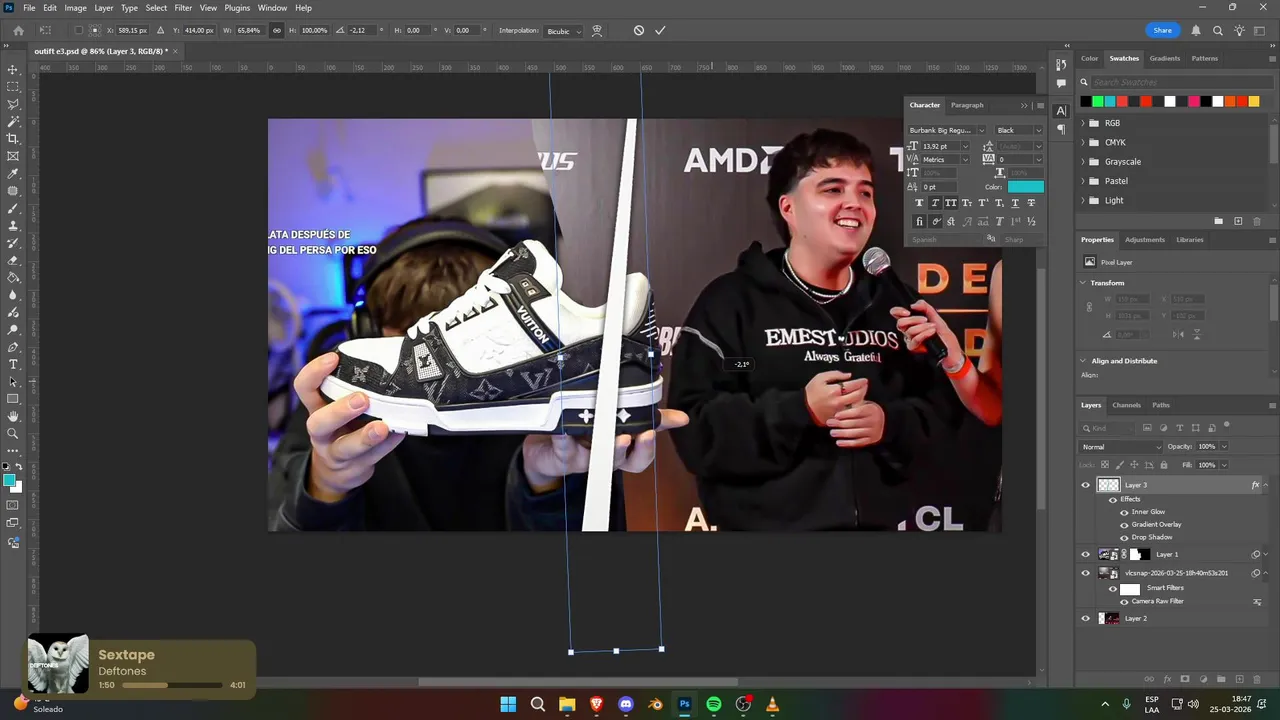Create a new layer in Layers panel
This screenshot has width=1280, height=720.
pyautogui.click(x=1240, y=679)
